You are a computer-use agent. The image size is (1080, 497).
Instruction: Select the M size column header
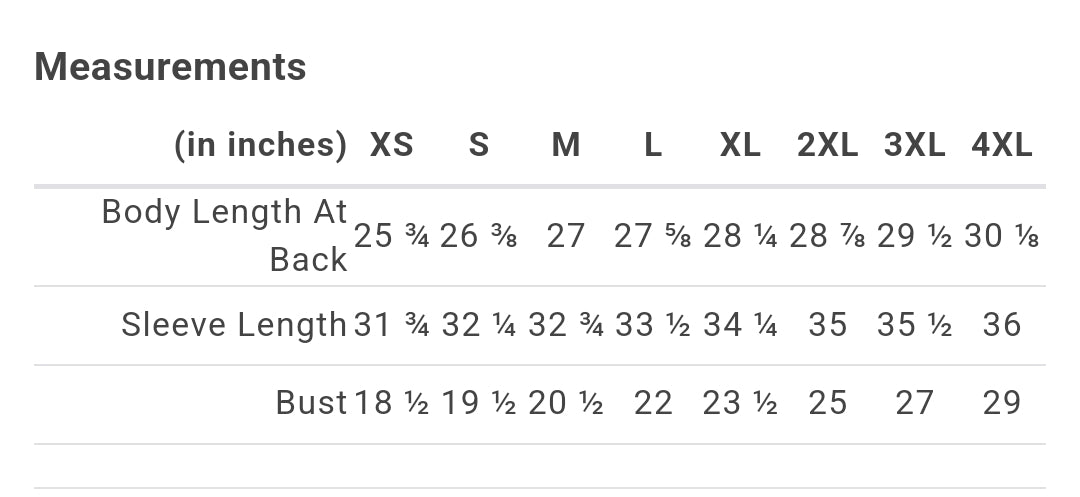coord(566,145)
